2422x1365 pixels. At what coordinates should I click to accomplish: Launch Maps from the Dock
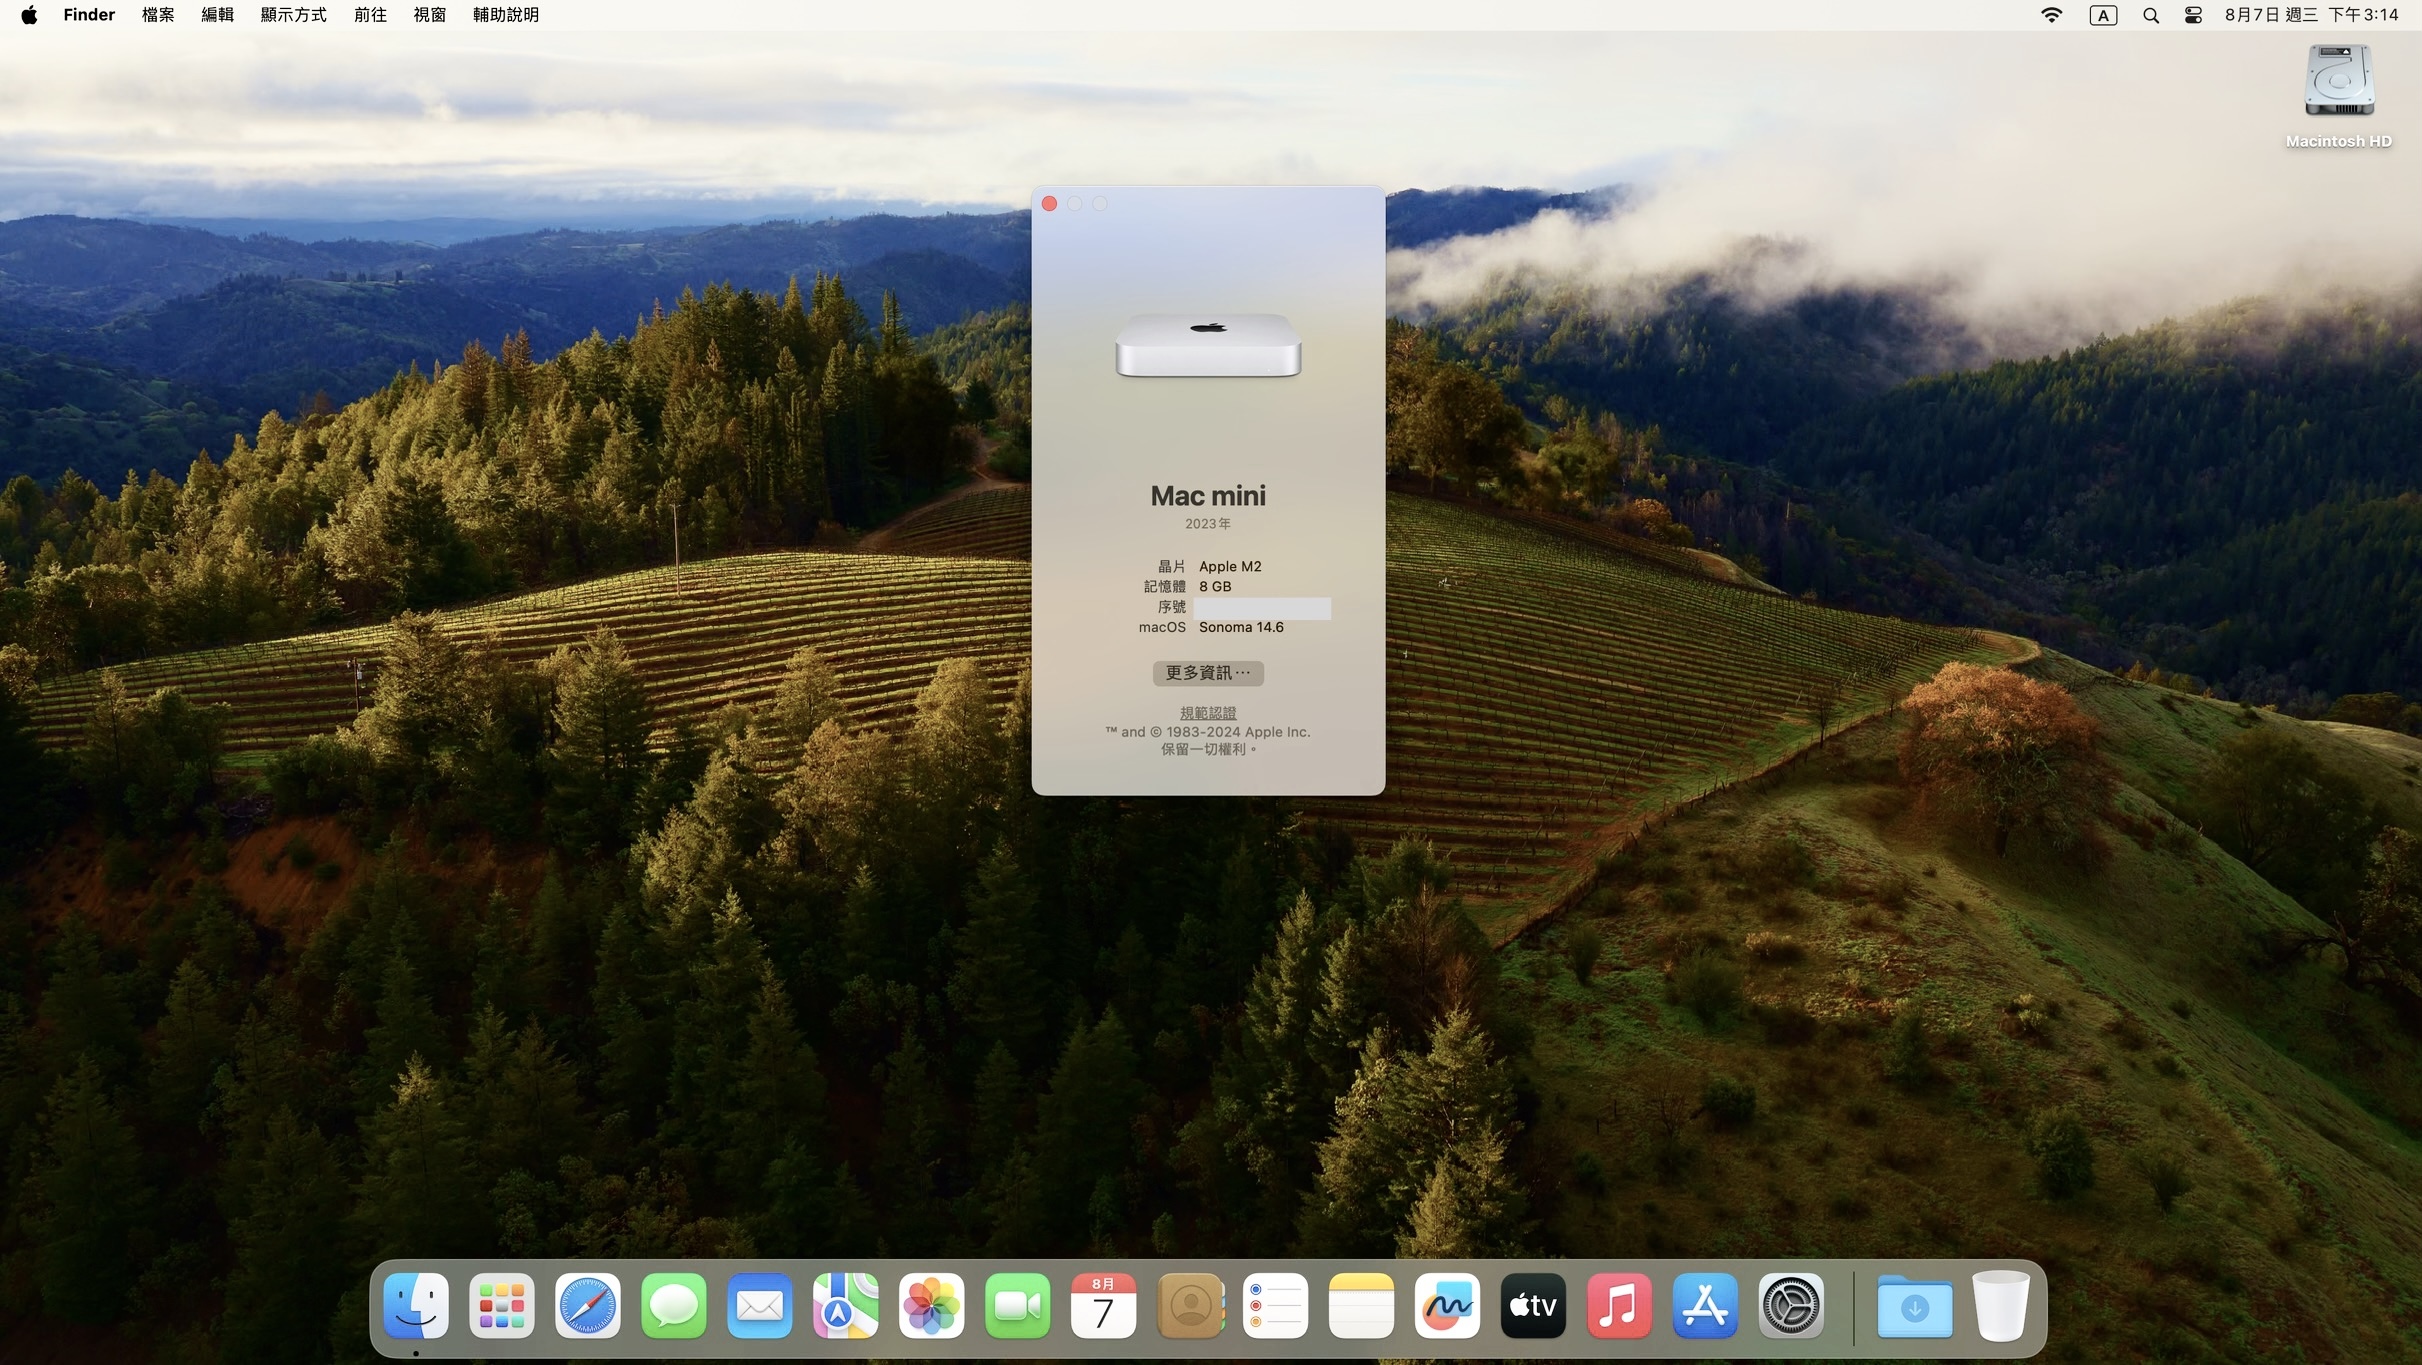tap(846, 1305)
